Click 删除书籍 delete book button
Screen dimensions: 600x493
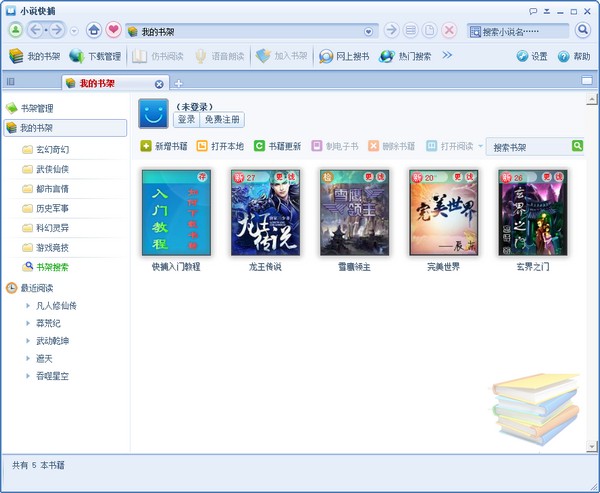[392, 146]
